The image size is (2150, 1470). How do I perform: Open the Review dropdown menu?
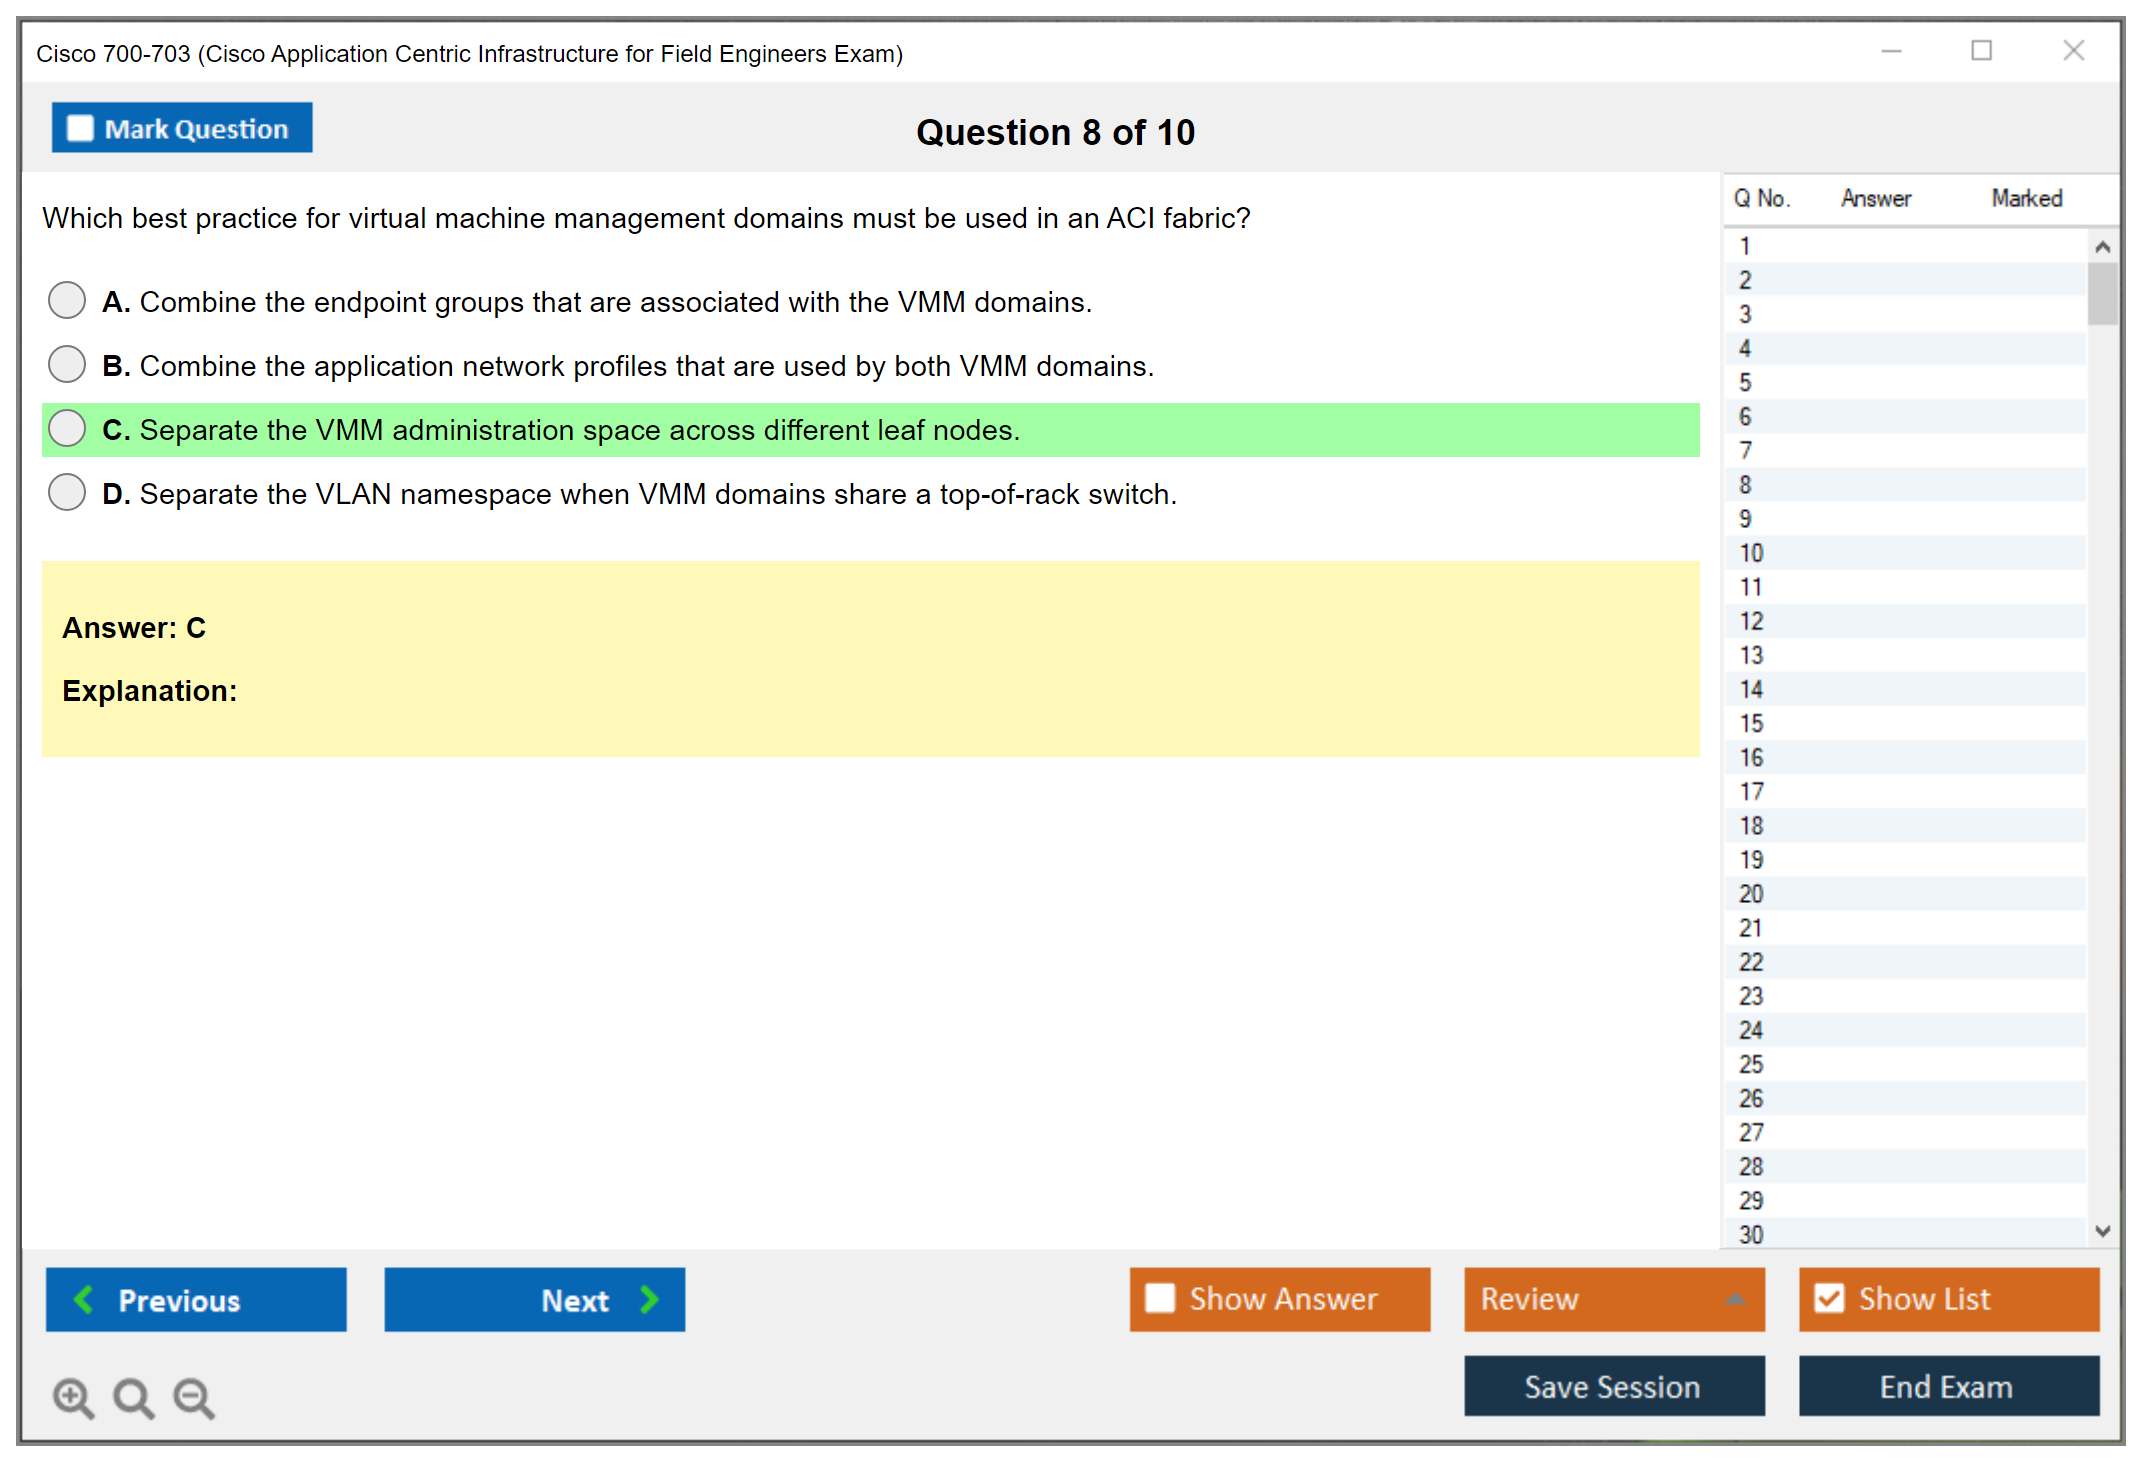tap(1735, 1299)
